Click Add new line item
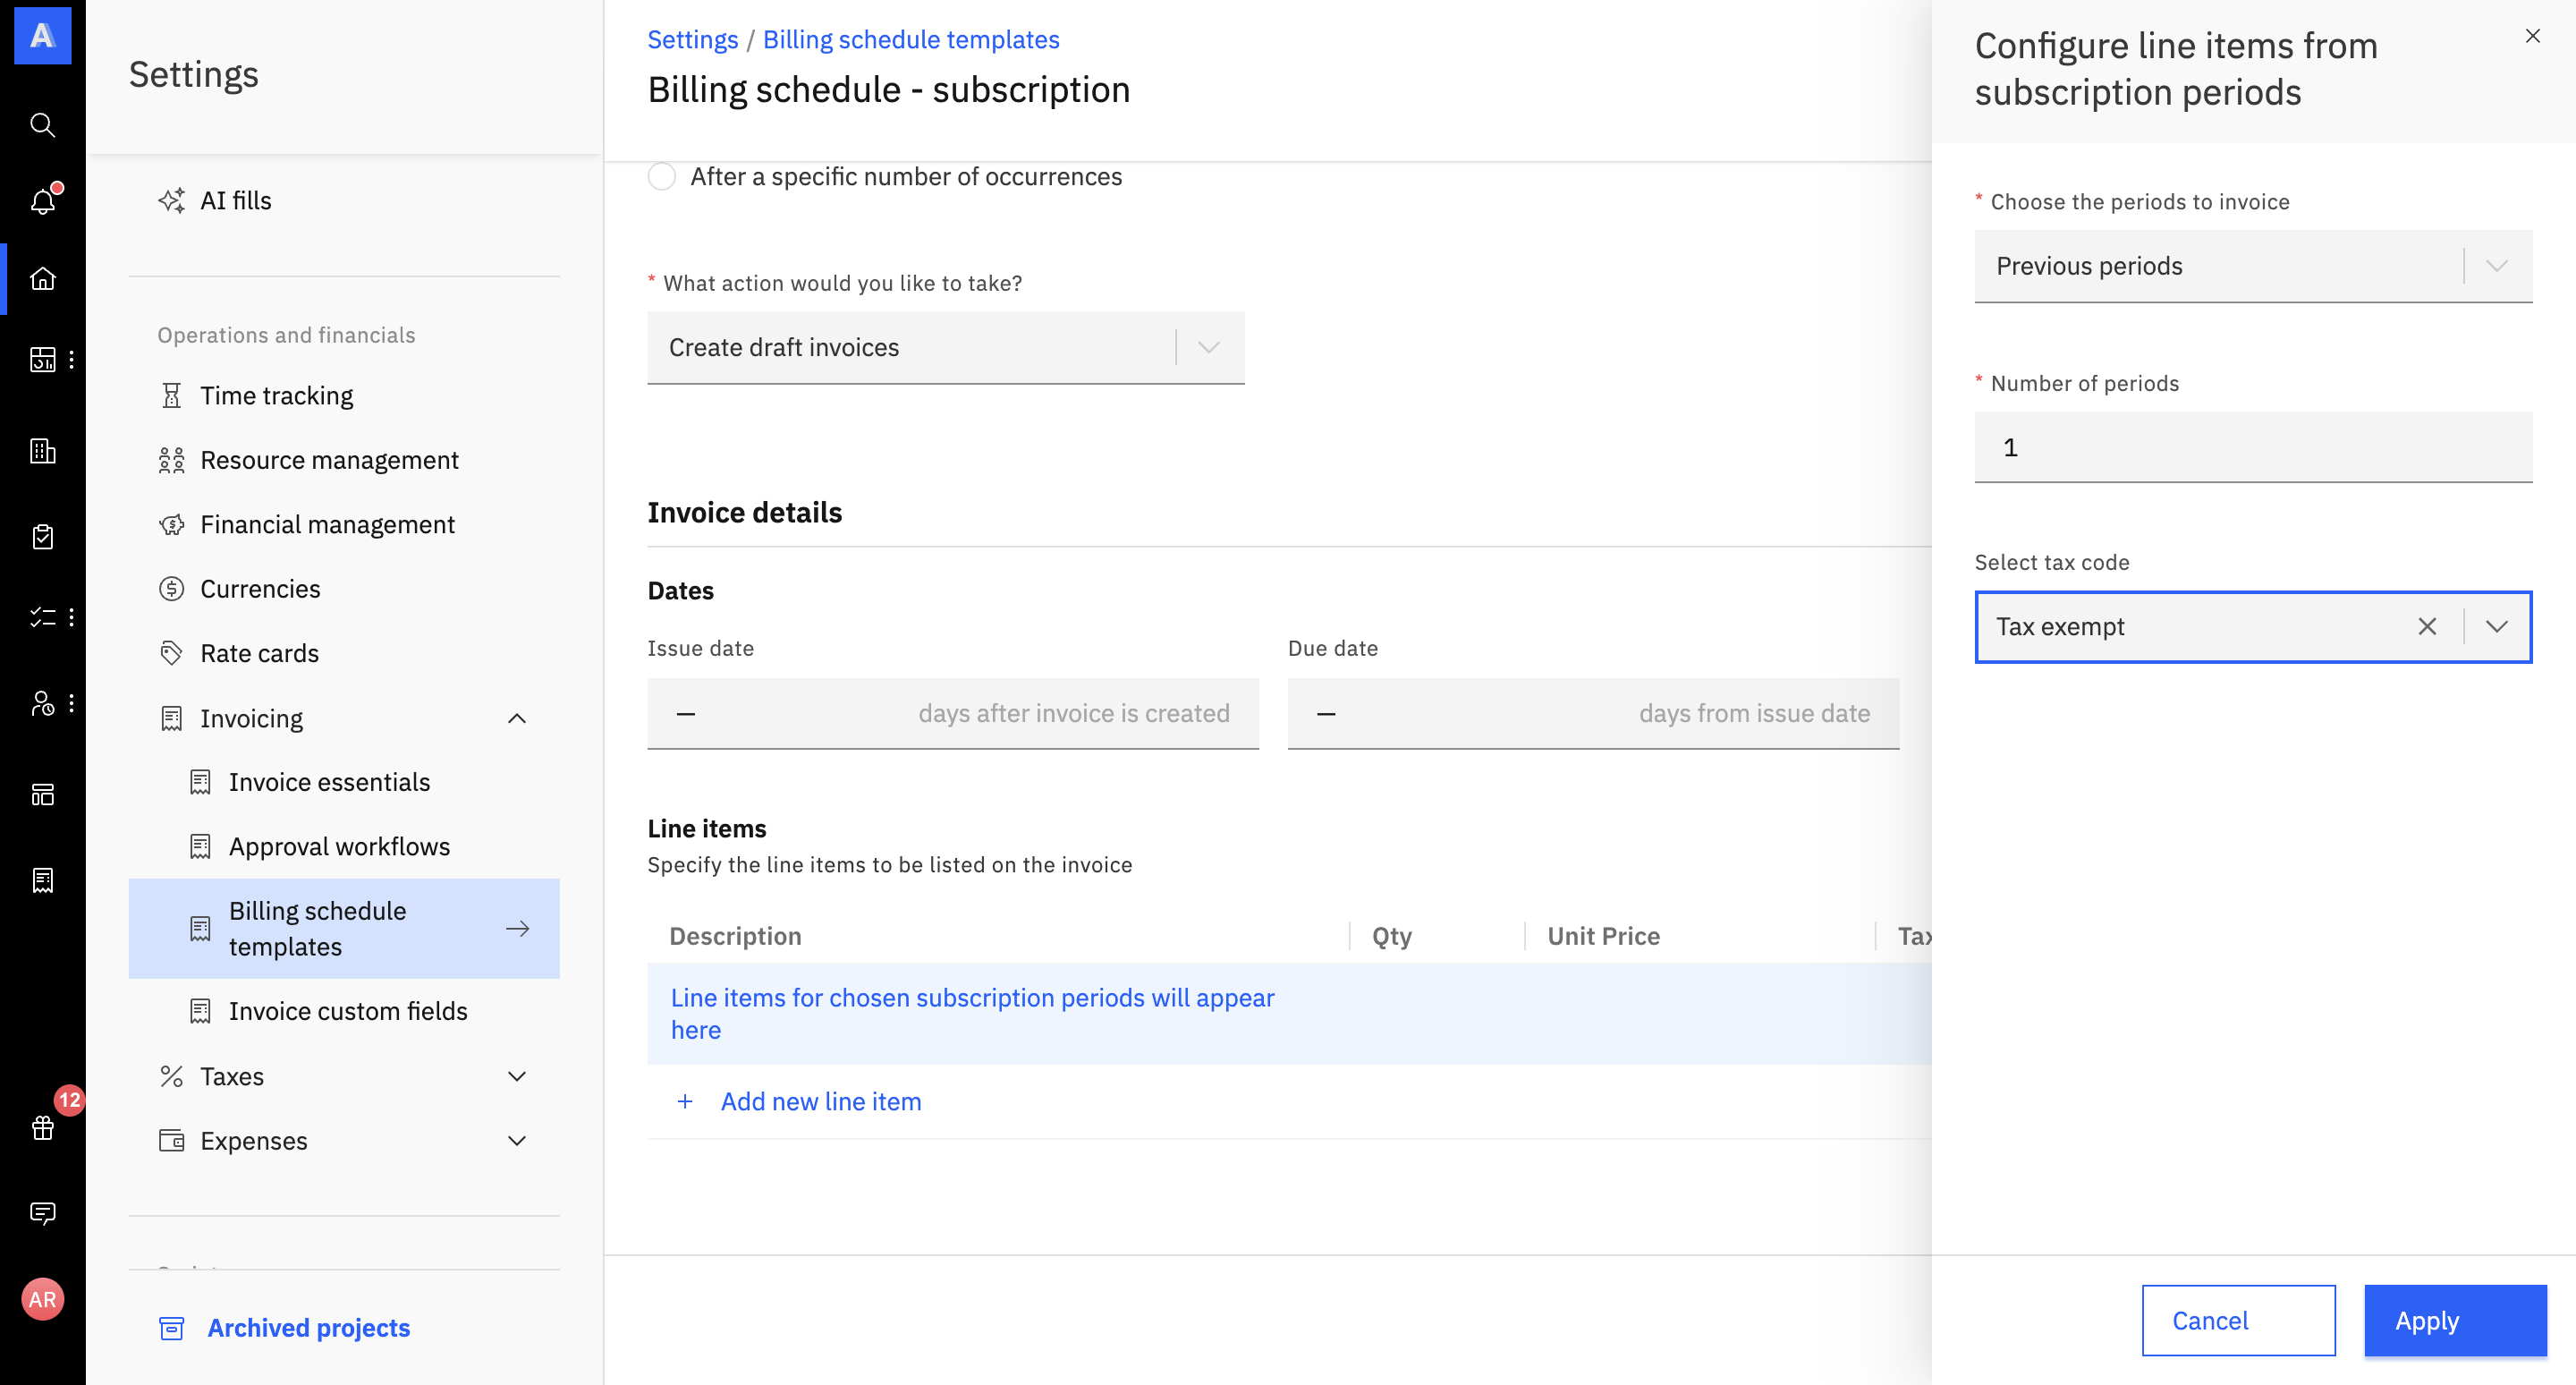This screenshot has width=2576, height=1385. tap(820, 1101)
